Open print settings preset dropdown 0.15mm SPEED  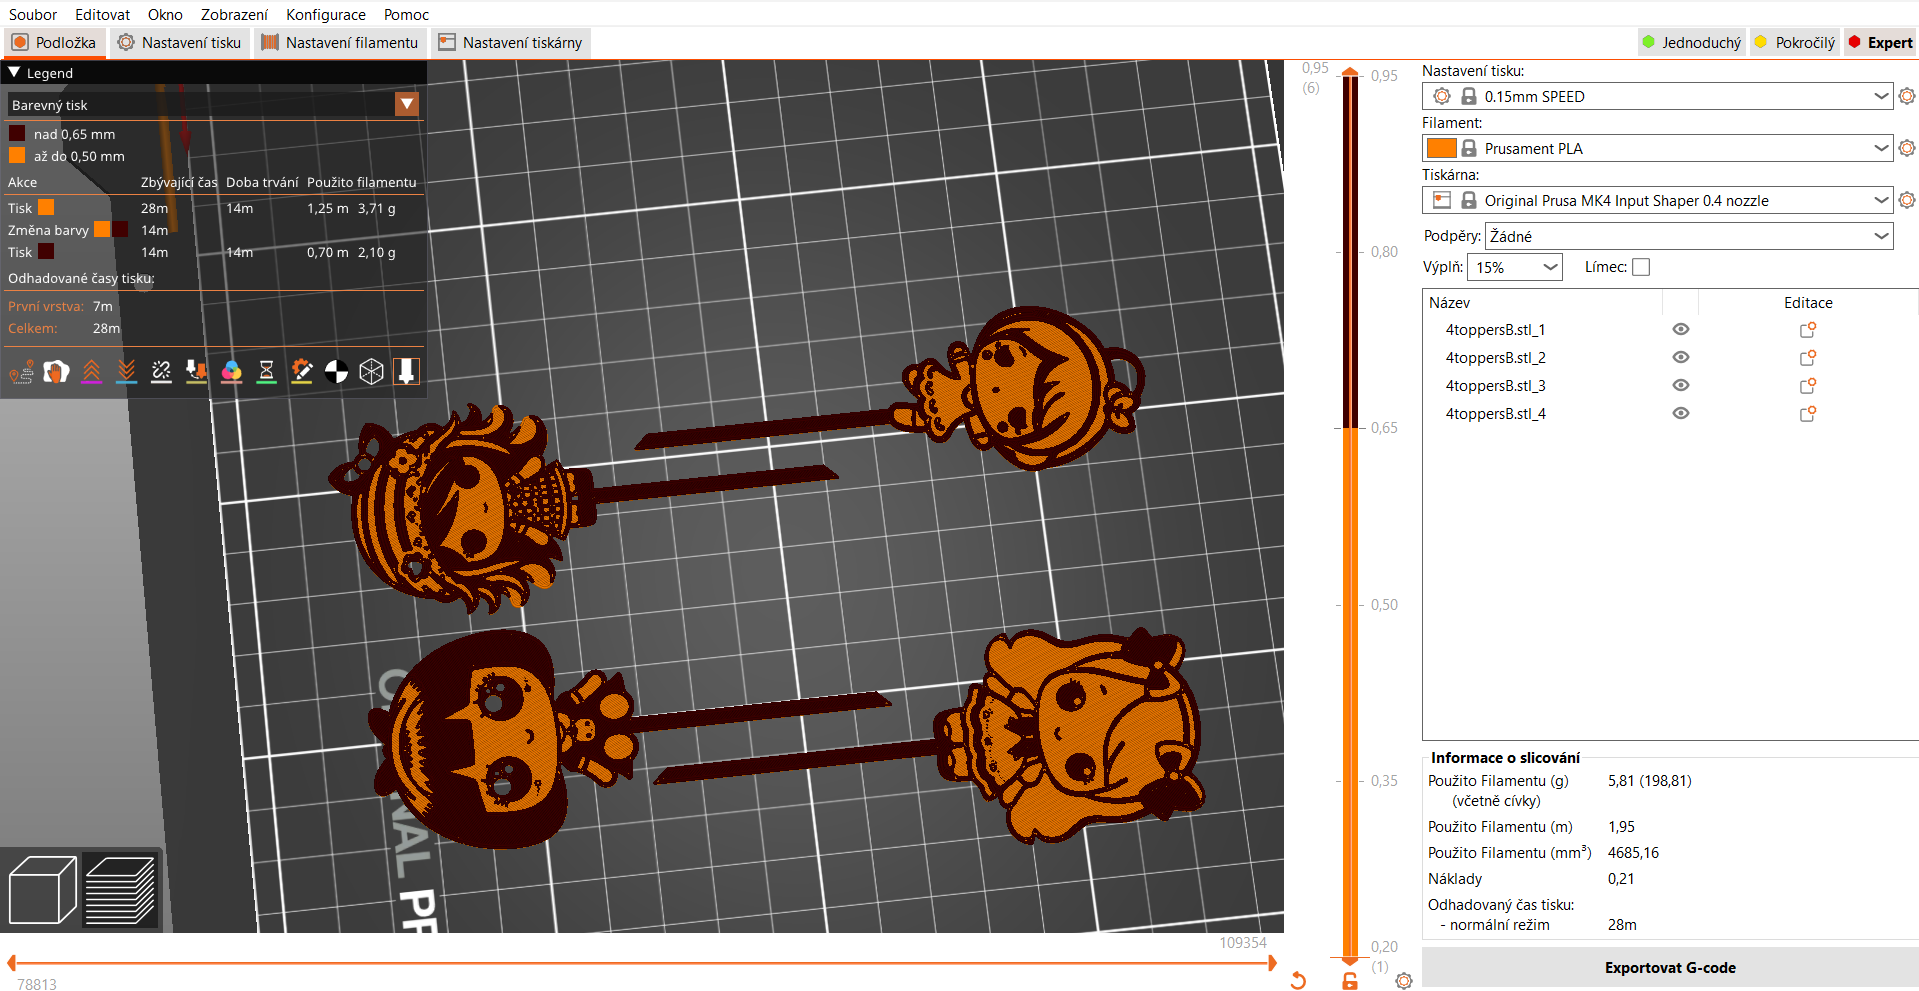coord(1657,96)
